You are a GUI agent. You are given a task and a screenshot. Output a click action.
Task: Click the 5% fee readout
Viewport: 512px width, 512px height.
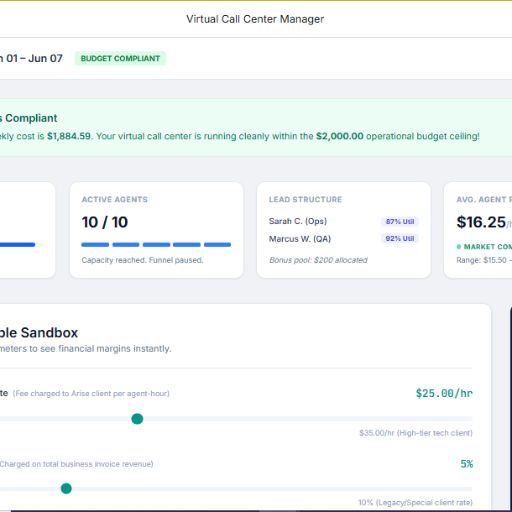(x=467, y=464)
